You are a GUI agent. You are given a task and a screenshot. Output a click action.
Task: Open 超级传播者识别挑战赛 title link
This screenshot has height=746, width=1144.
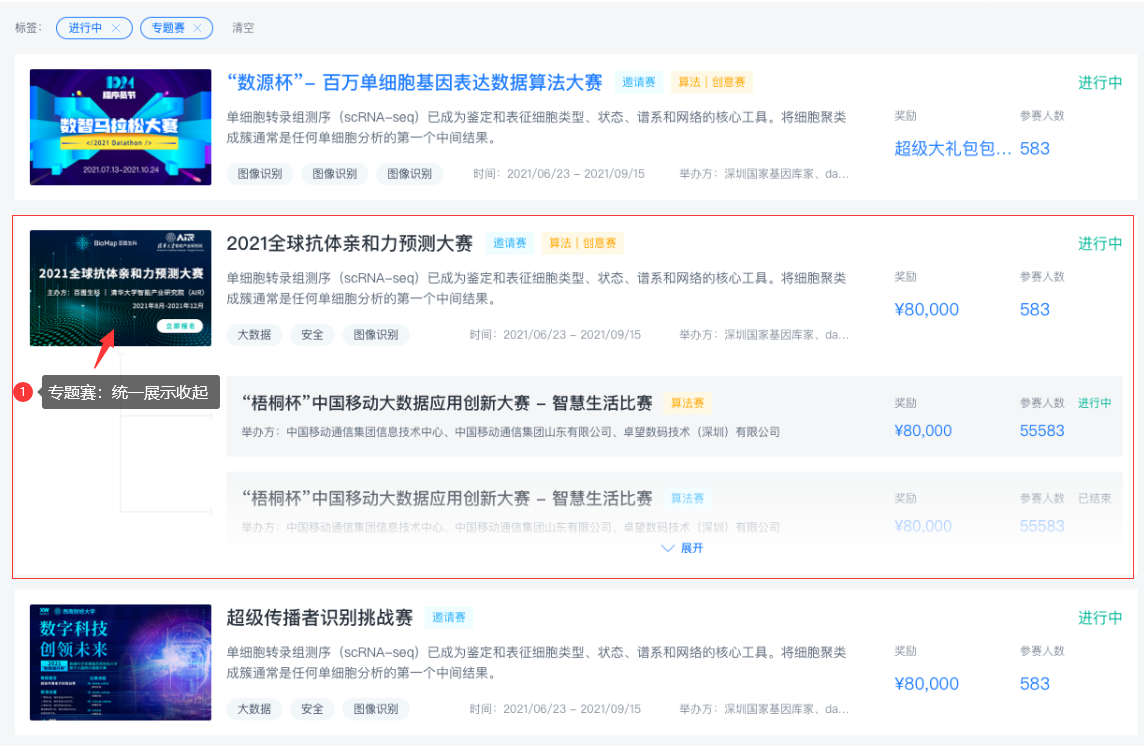click(x=320, y=618)
